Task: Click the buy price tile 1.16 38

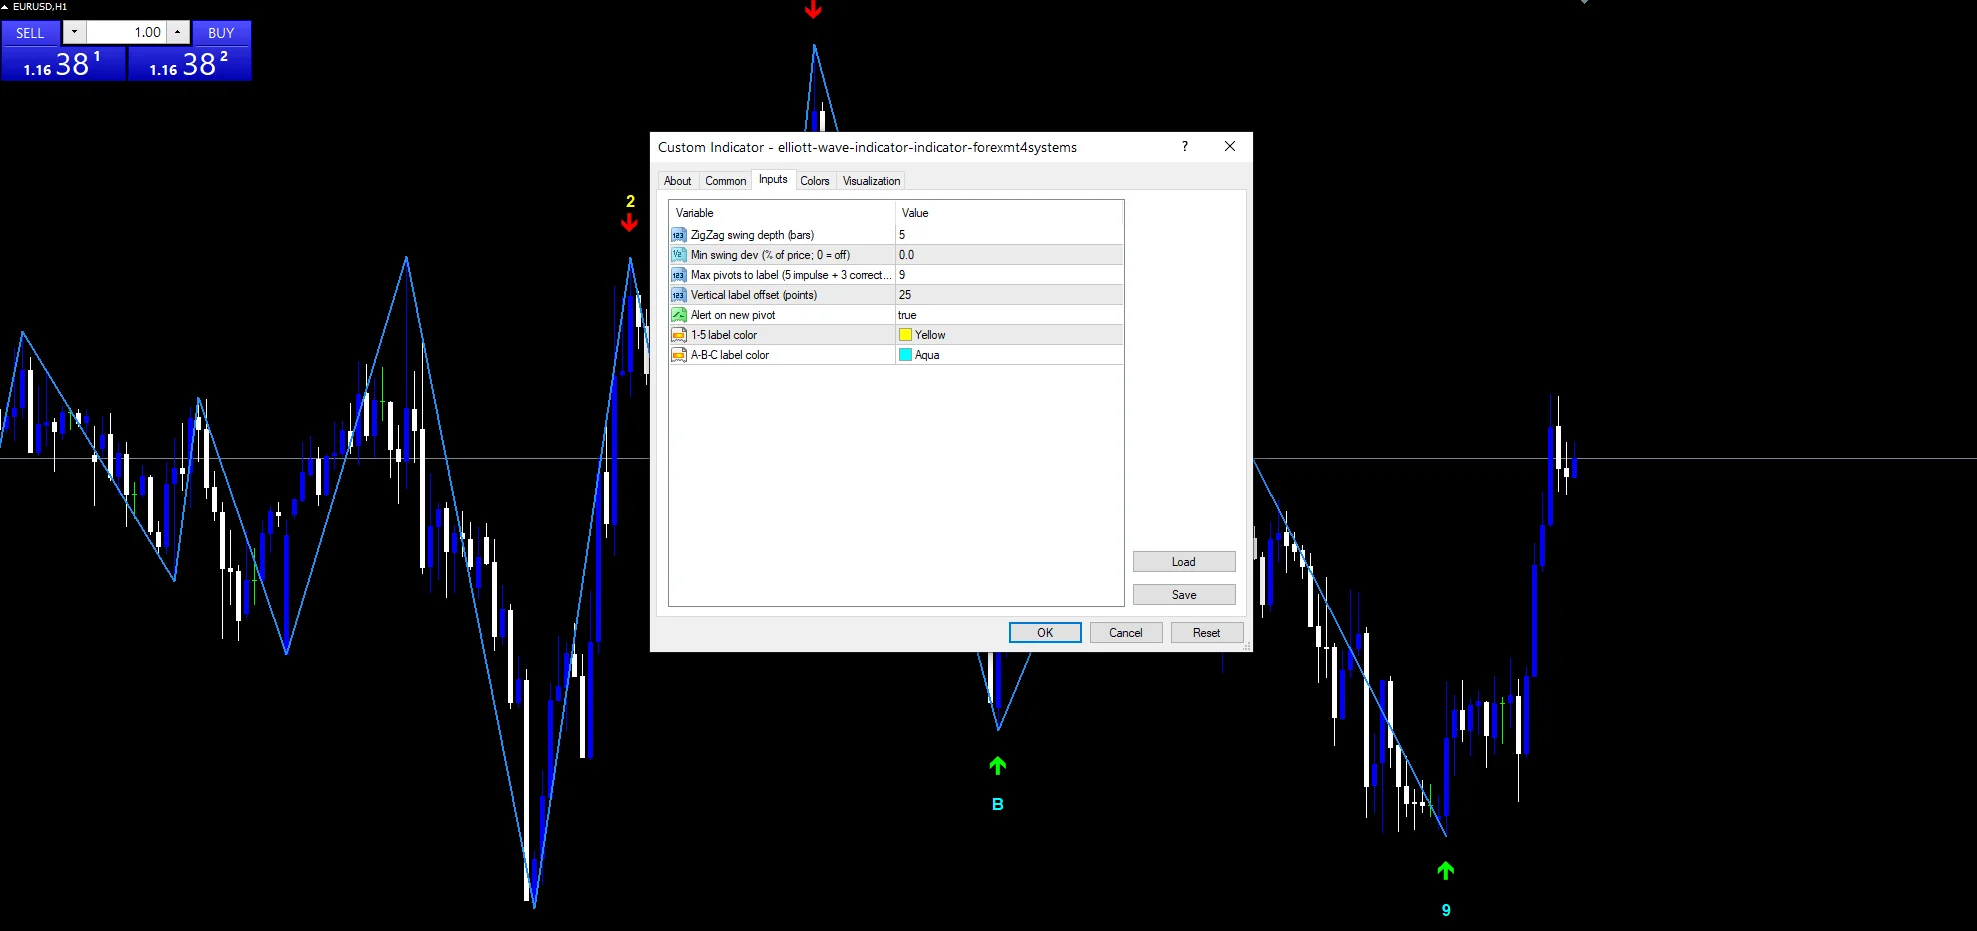Action: [x=189, y=64]
